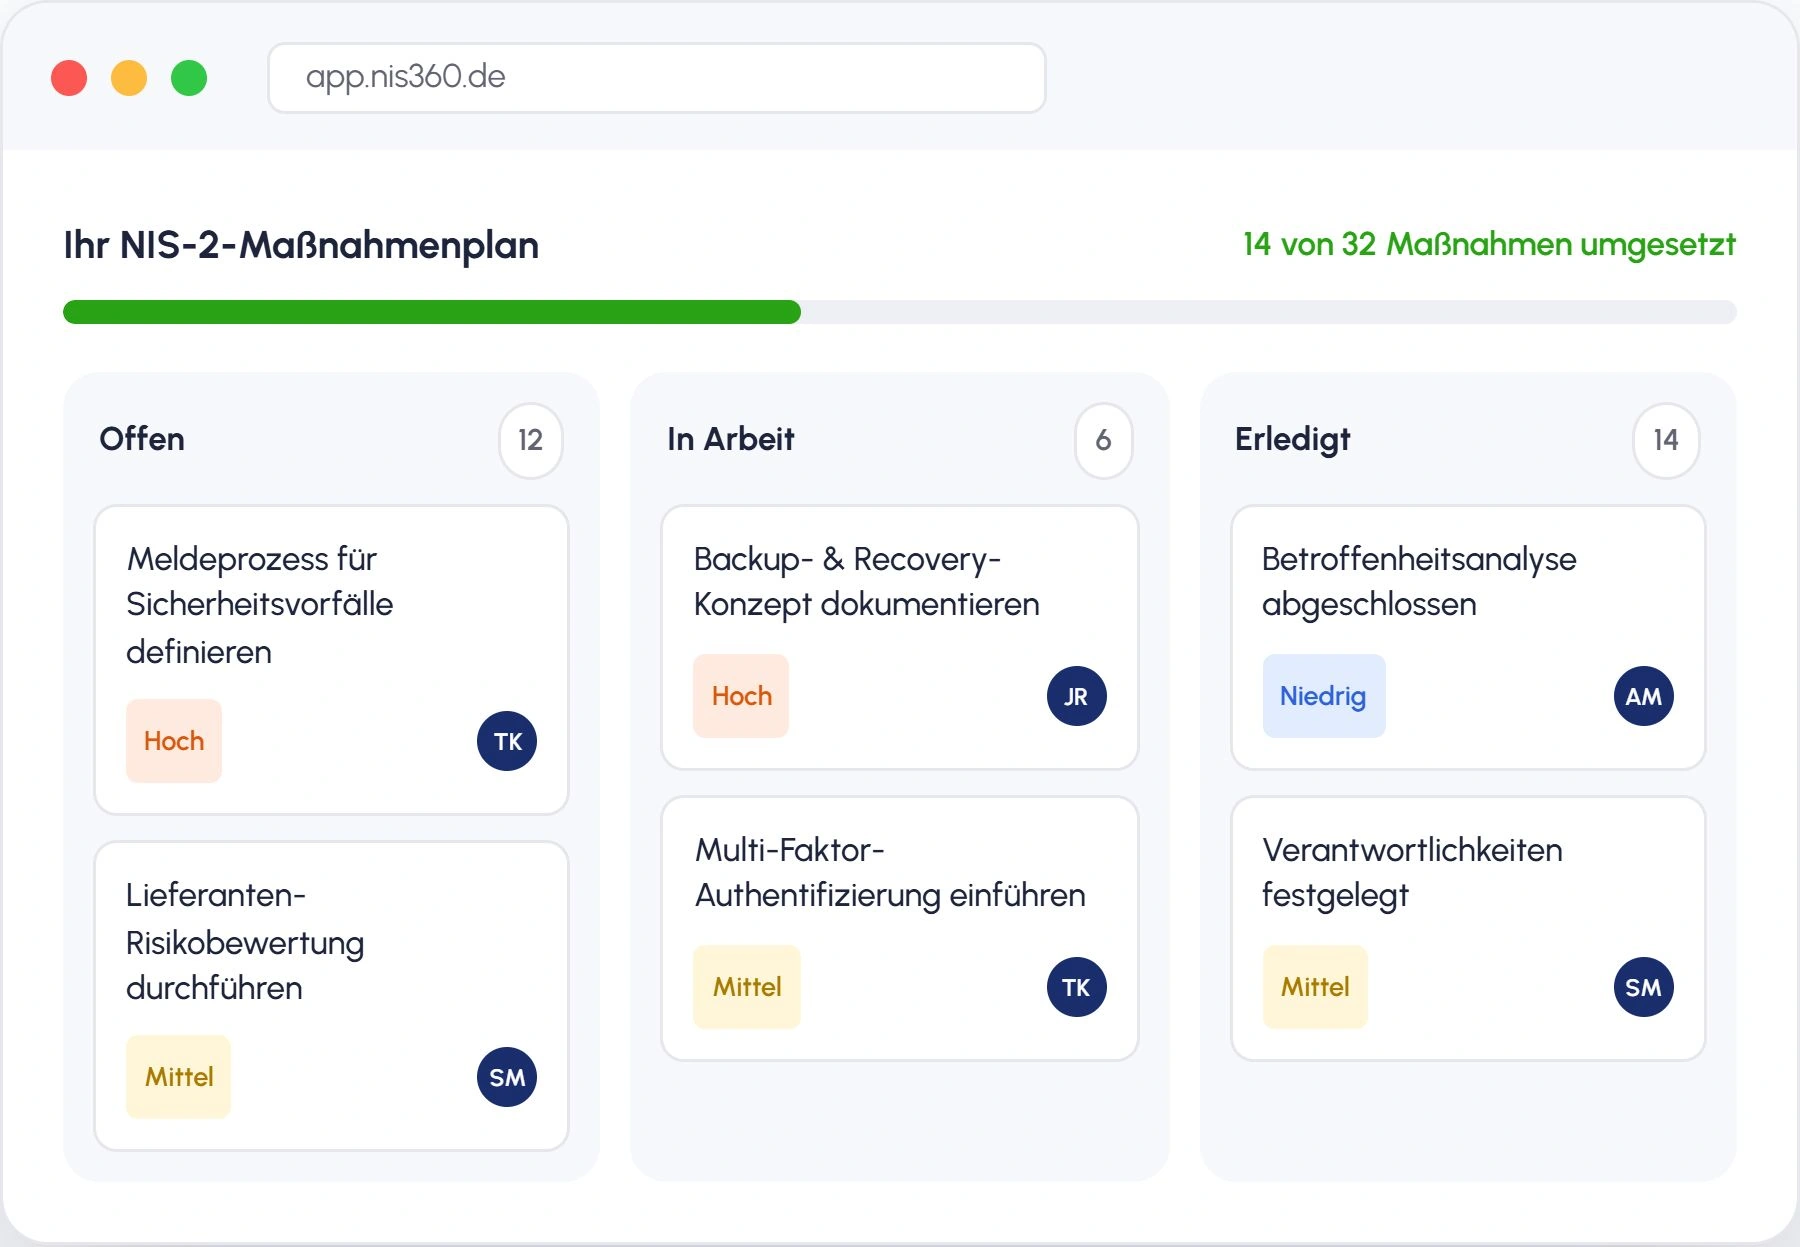The width and height of the screenshot is (1800, 1247).
Task: Select the Erledigt column header
Action: pos(1292,439)
